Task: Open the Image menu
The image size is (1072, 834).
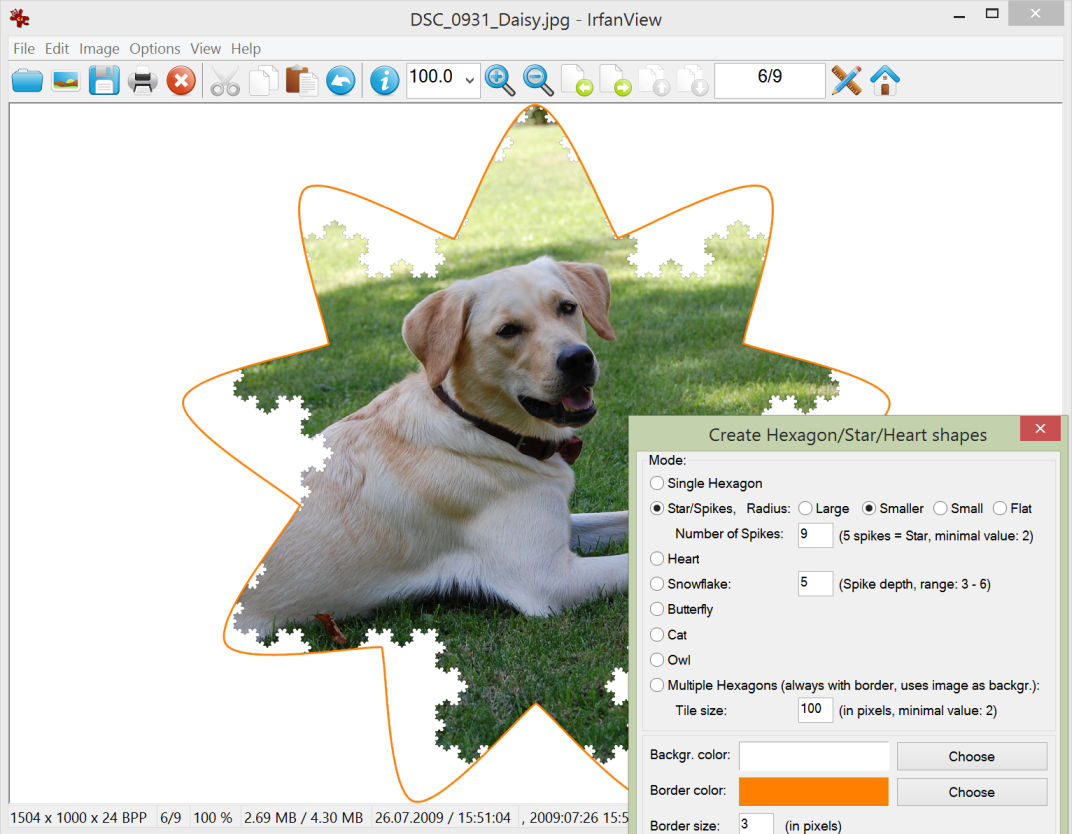Action: click(99, 48)
